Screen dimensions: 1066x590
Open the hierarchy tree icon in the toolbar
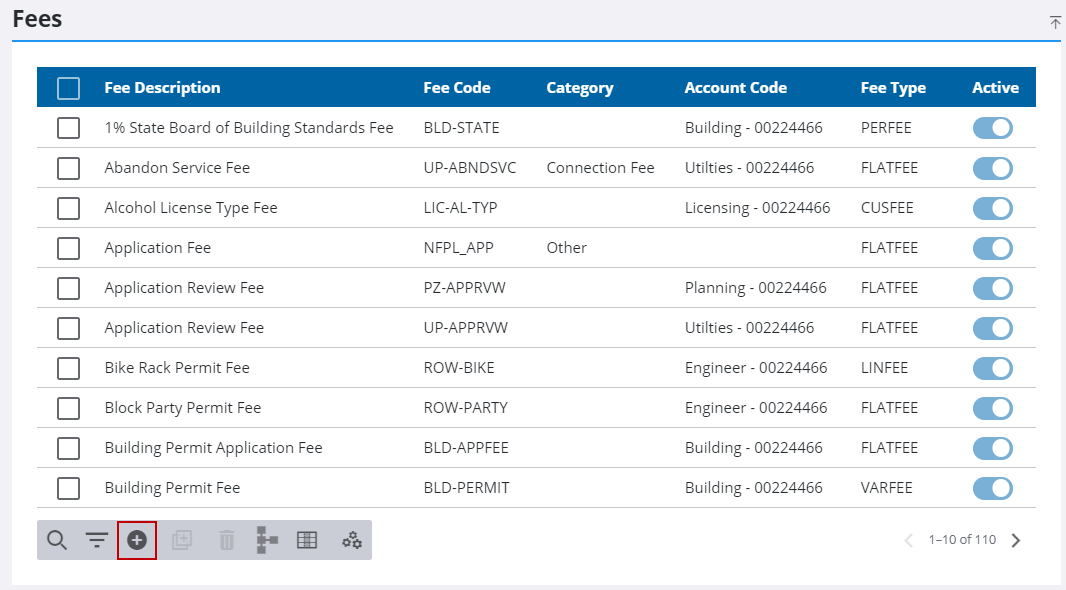coord(266,540)
